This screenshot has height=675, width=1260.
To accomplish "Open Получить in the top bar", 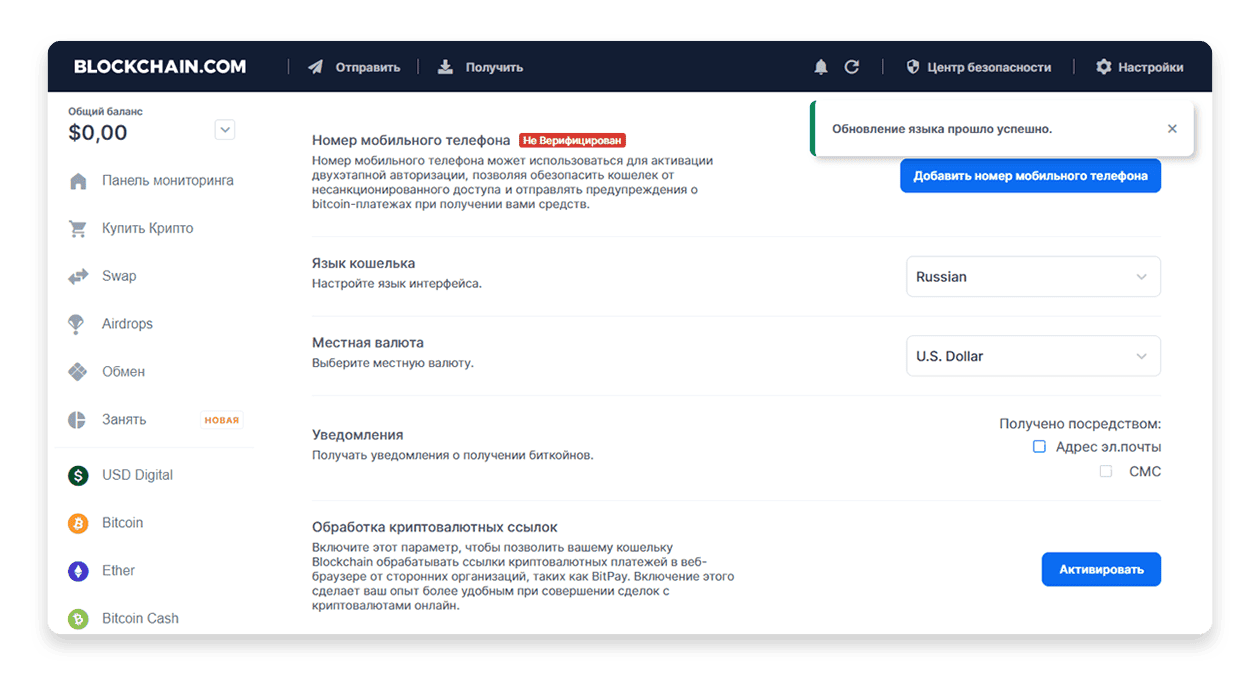I will pos(494,67).
